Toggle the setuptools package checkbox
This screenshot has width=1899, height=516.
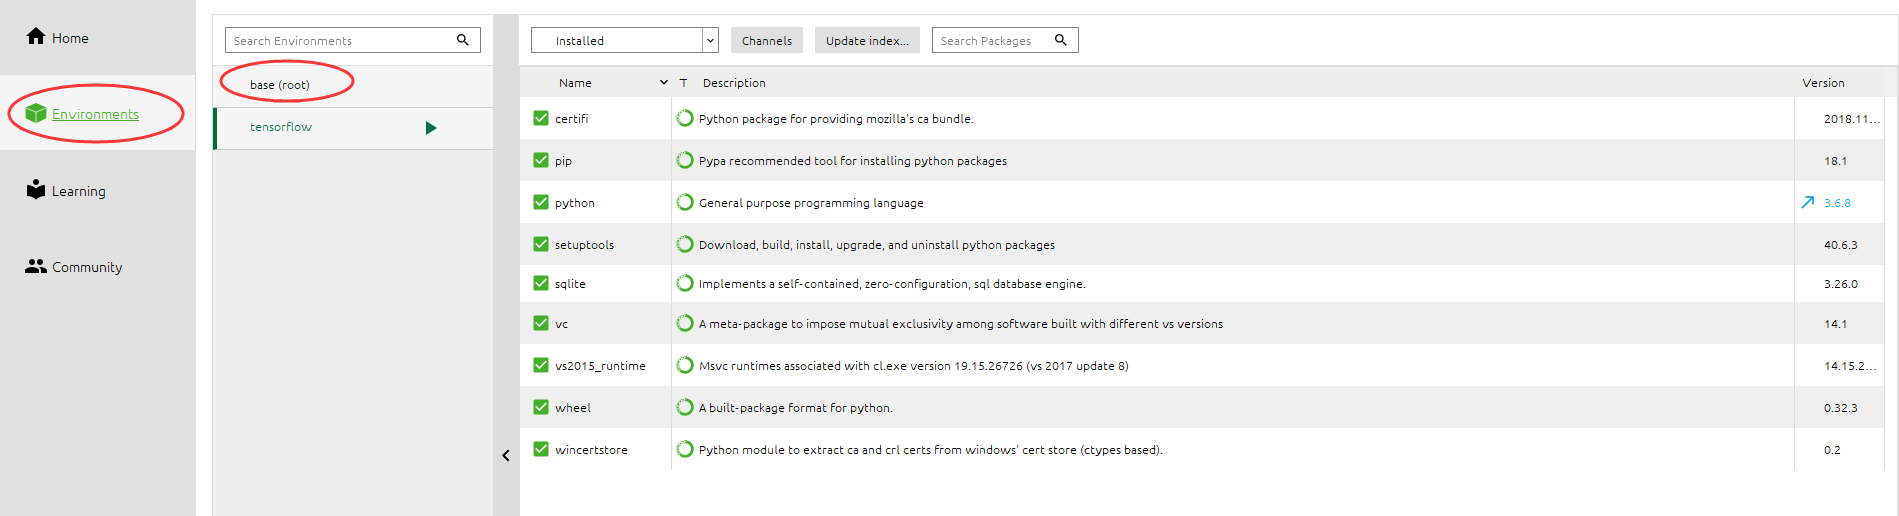pos(541,244)
